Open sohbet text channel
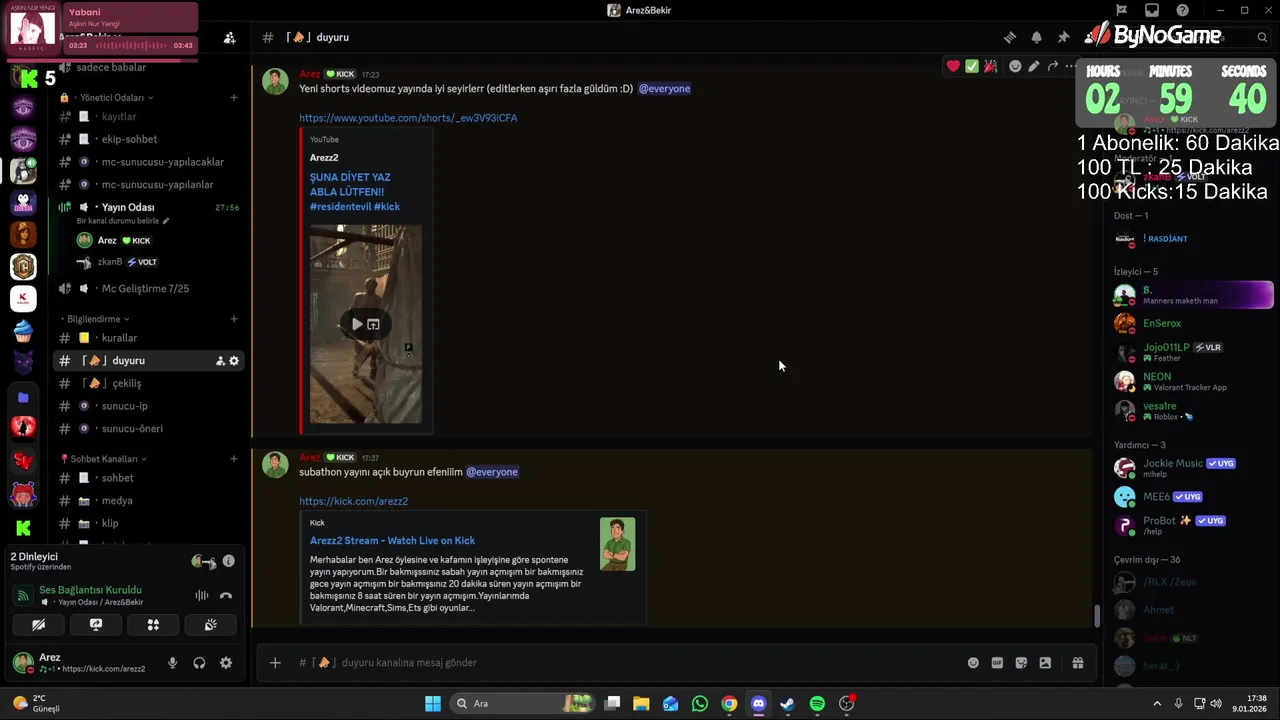This screenshot has height=720, width=1280. pos(148,478)
